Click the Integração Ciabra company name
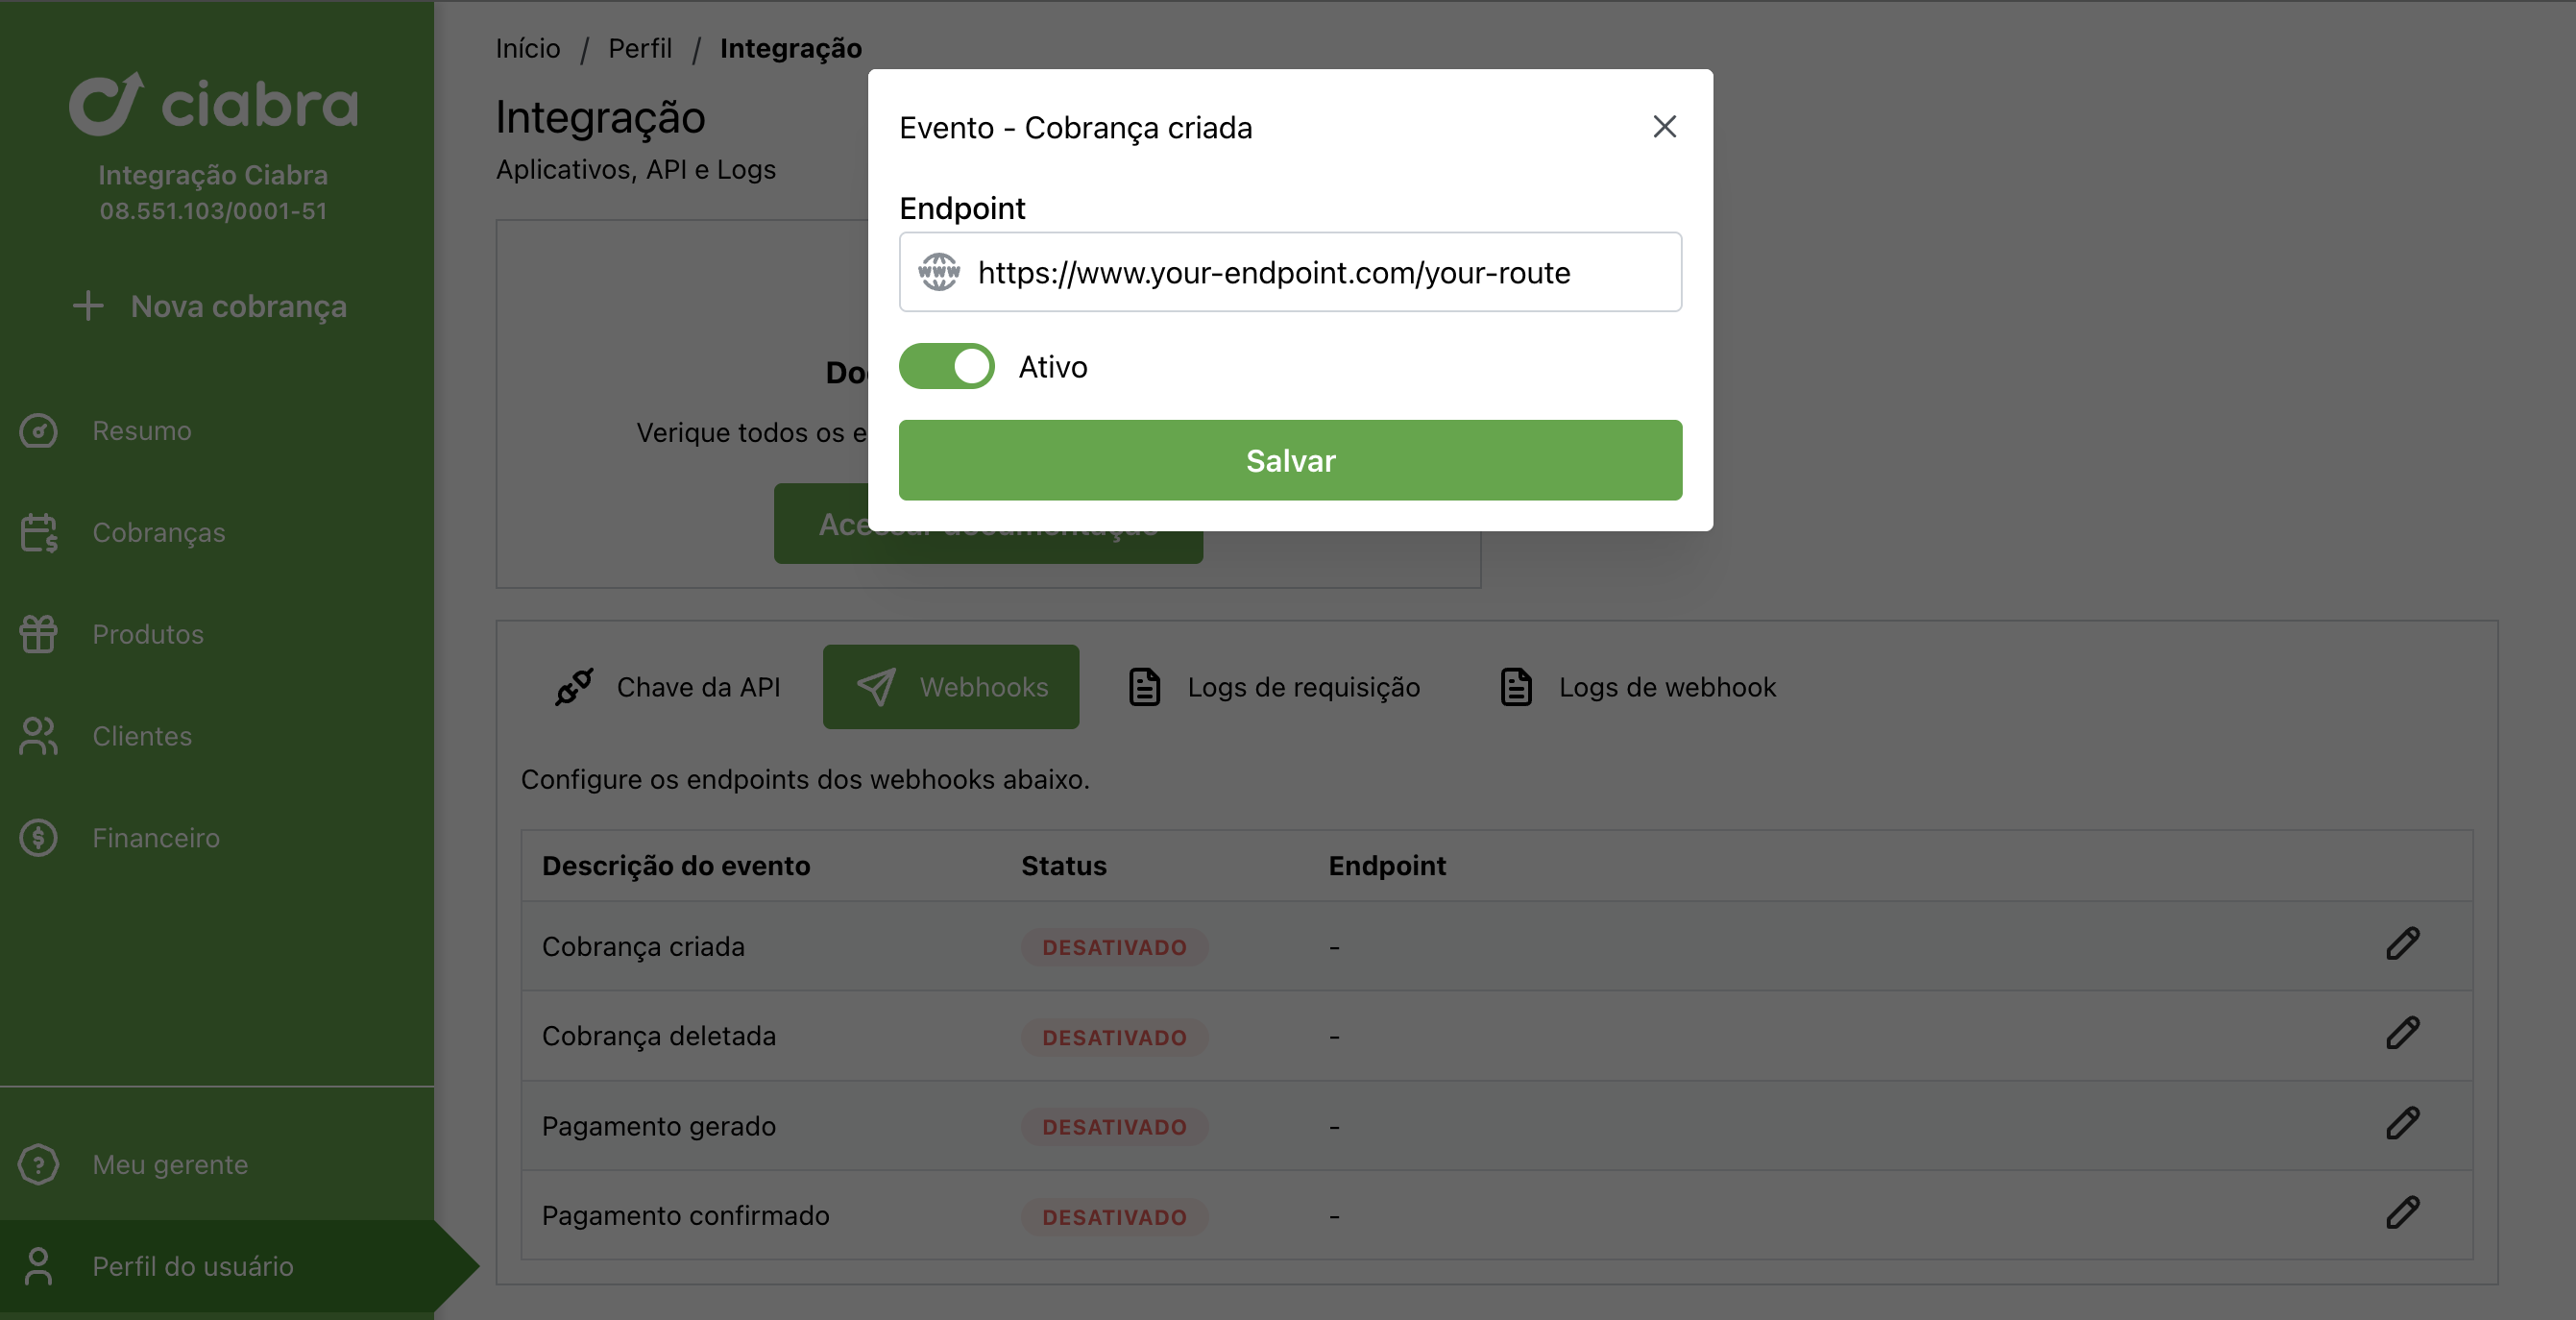 click(213, 175)
